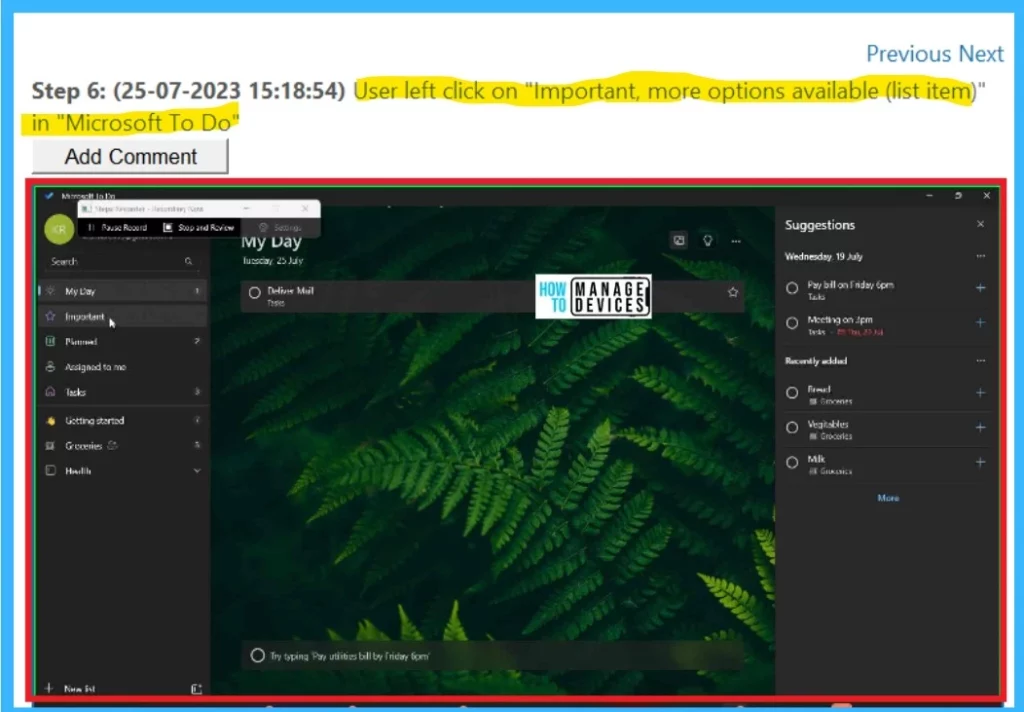Add Meeting on 3pm to My Day

[980, 323]
